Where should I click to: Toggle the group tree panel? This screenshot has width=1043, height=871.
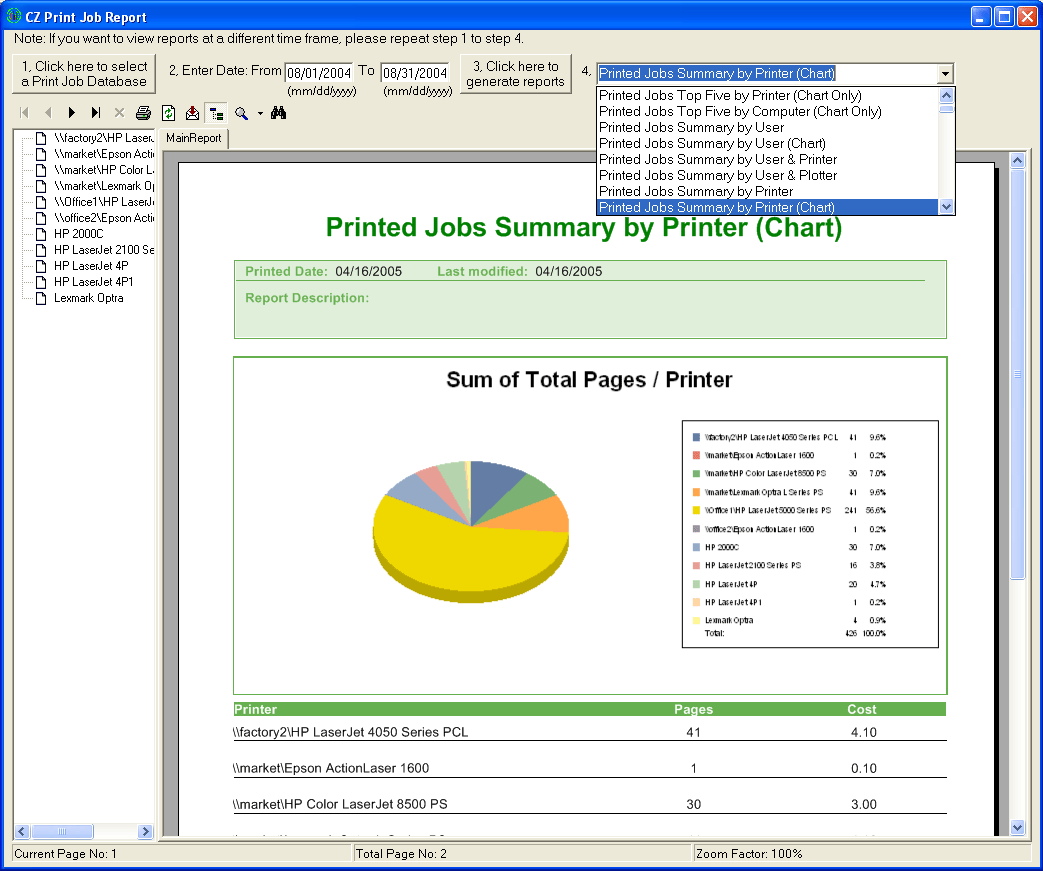215,113
